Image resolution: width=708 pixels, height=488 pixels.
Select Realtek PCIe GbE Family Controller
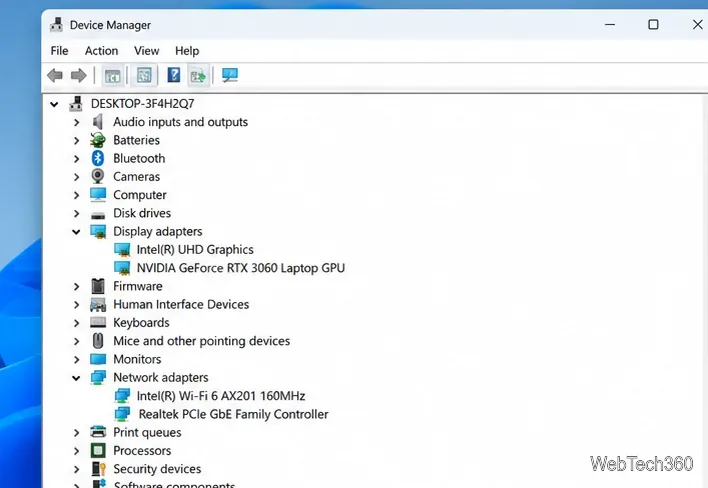[233, 414]
